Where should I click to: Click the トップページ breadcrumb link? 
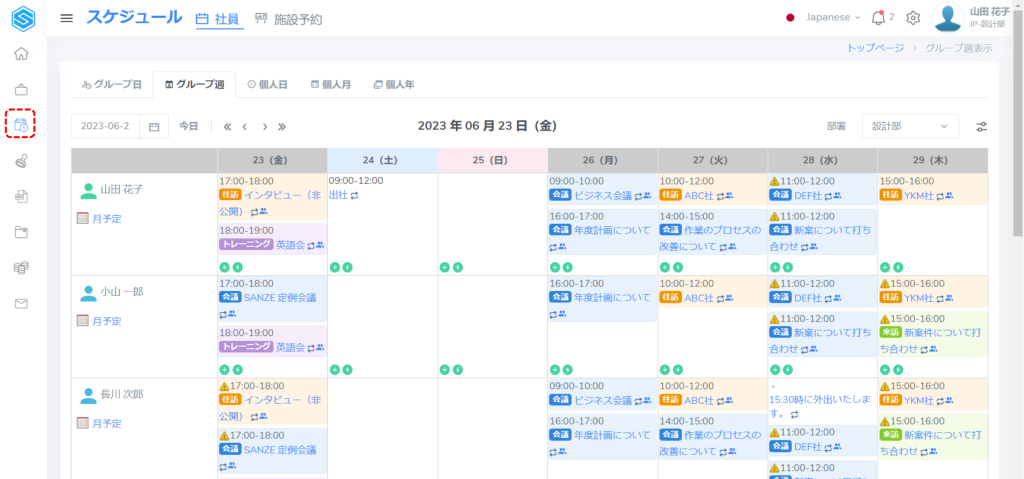(x=875, y=48)
